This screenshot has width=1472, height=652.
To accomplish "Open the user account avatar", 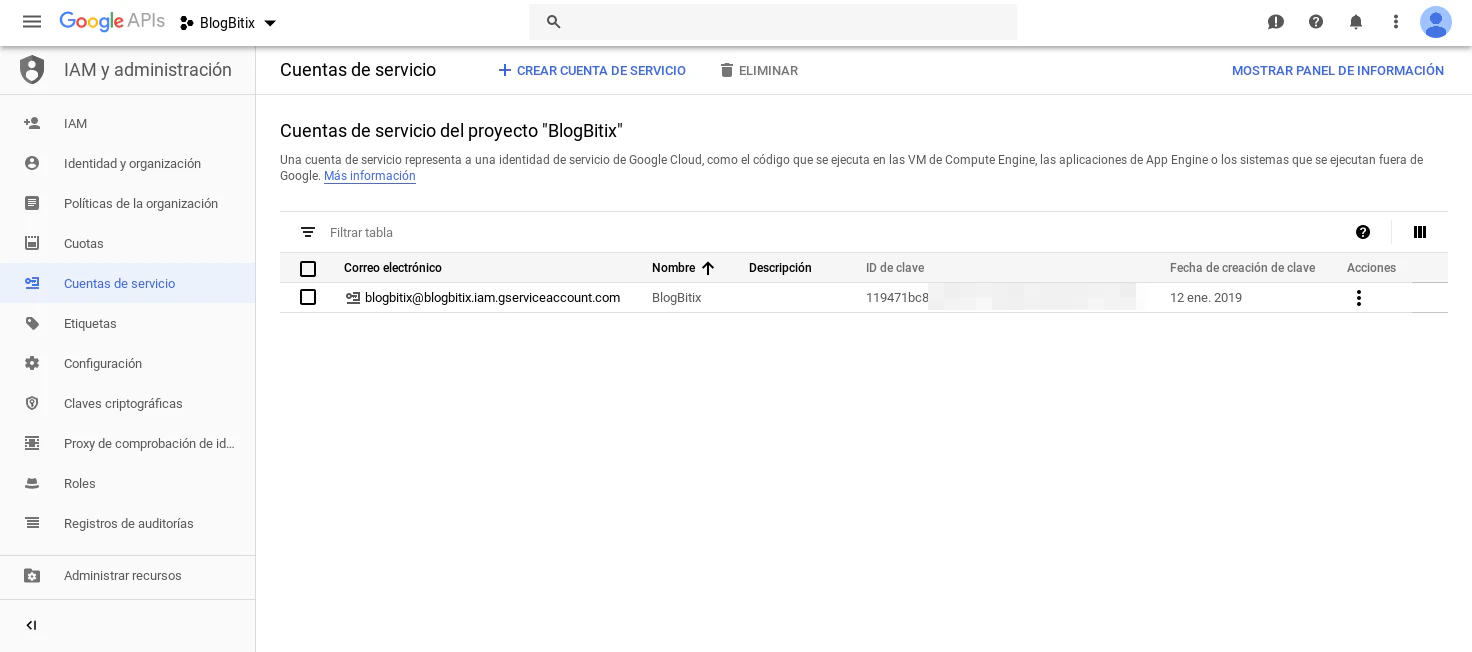I will tap(1435, 22).
